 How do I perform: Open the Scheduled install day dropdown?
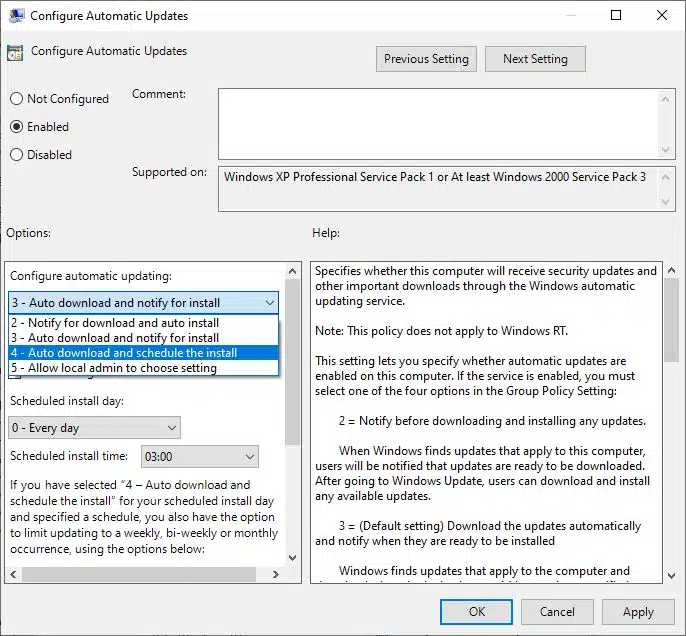click(94, 427)
